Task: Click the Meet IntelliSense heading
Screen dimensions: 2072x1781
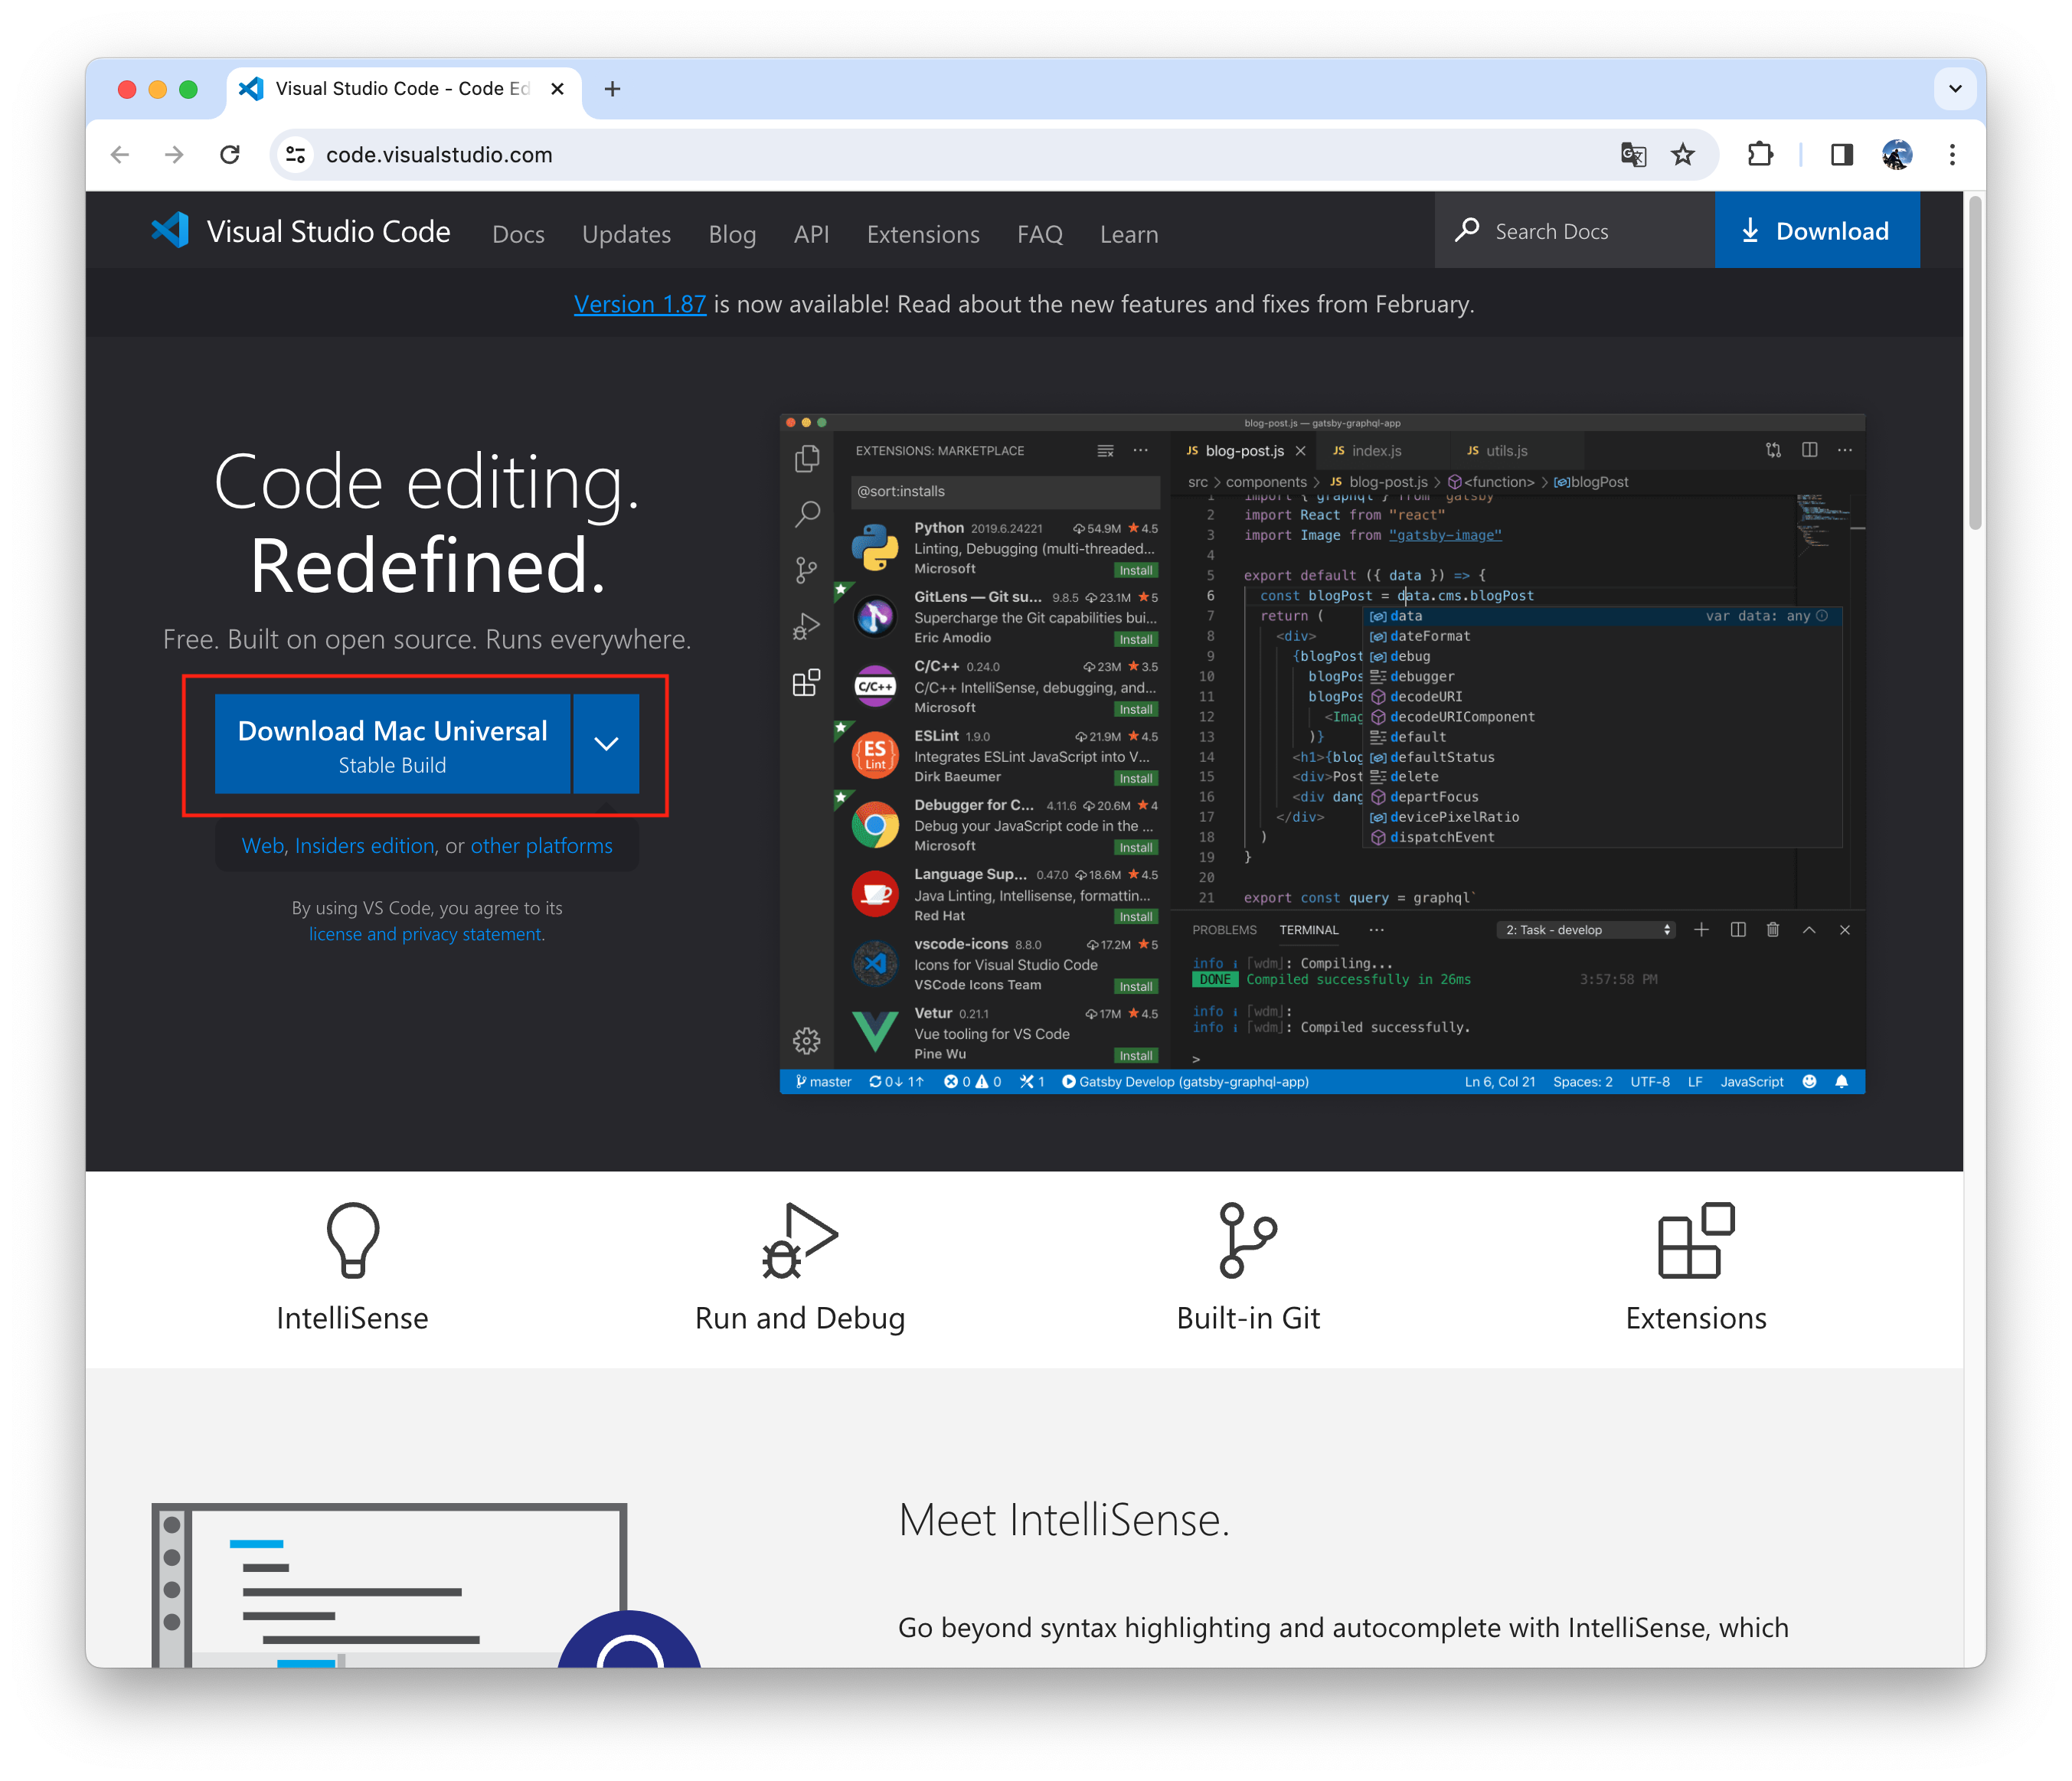Action: 1064,1520
